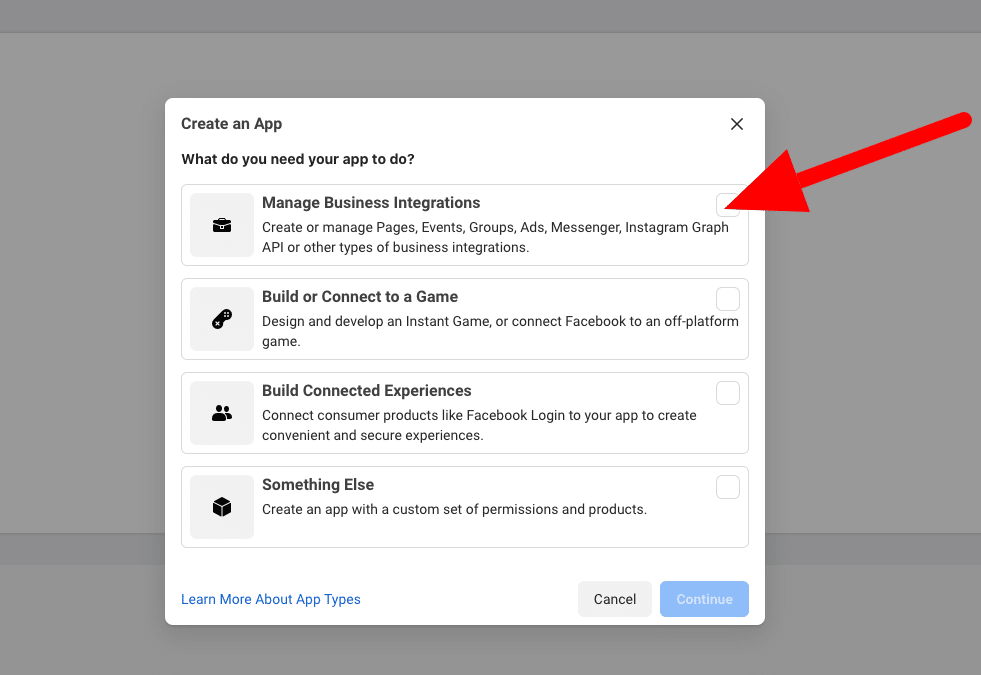Open Learn More About App Types link
Viewport: 981px width, 675px height.
271,599
